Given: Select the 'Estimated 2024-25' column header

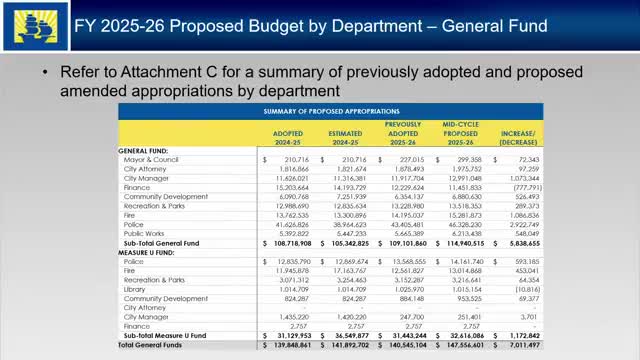Looking at the screenshot, I should click(345, 138).
